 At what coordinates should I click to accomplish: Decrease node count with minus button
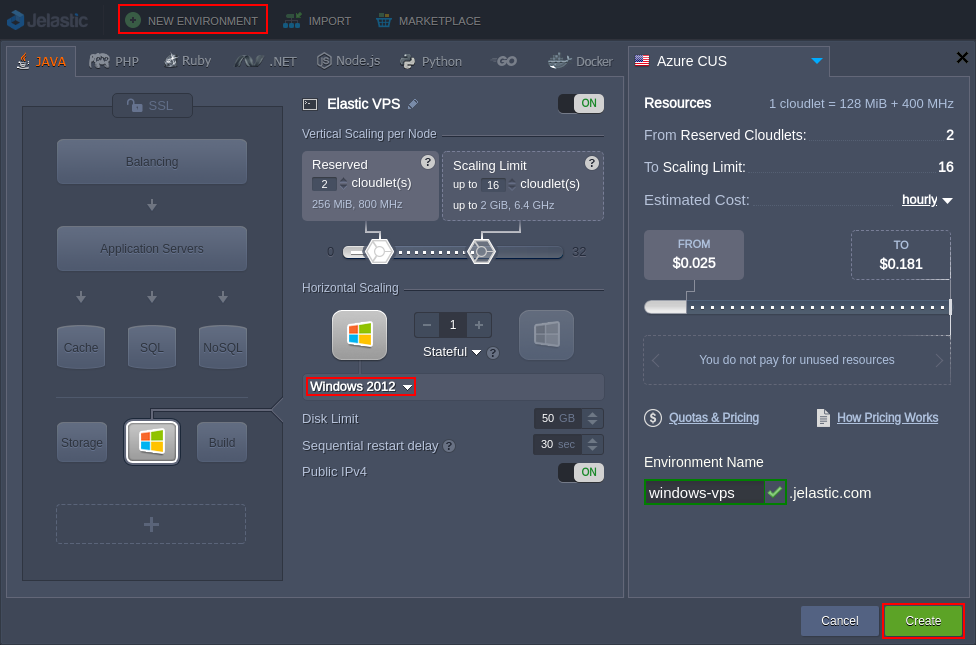[427, 325]
